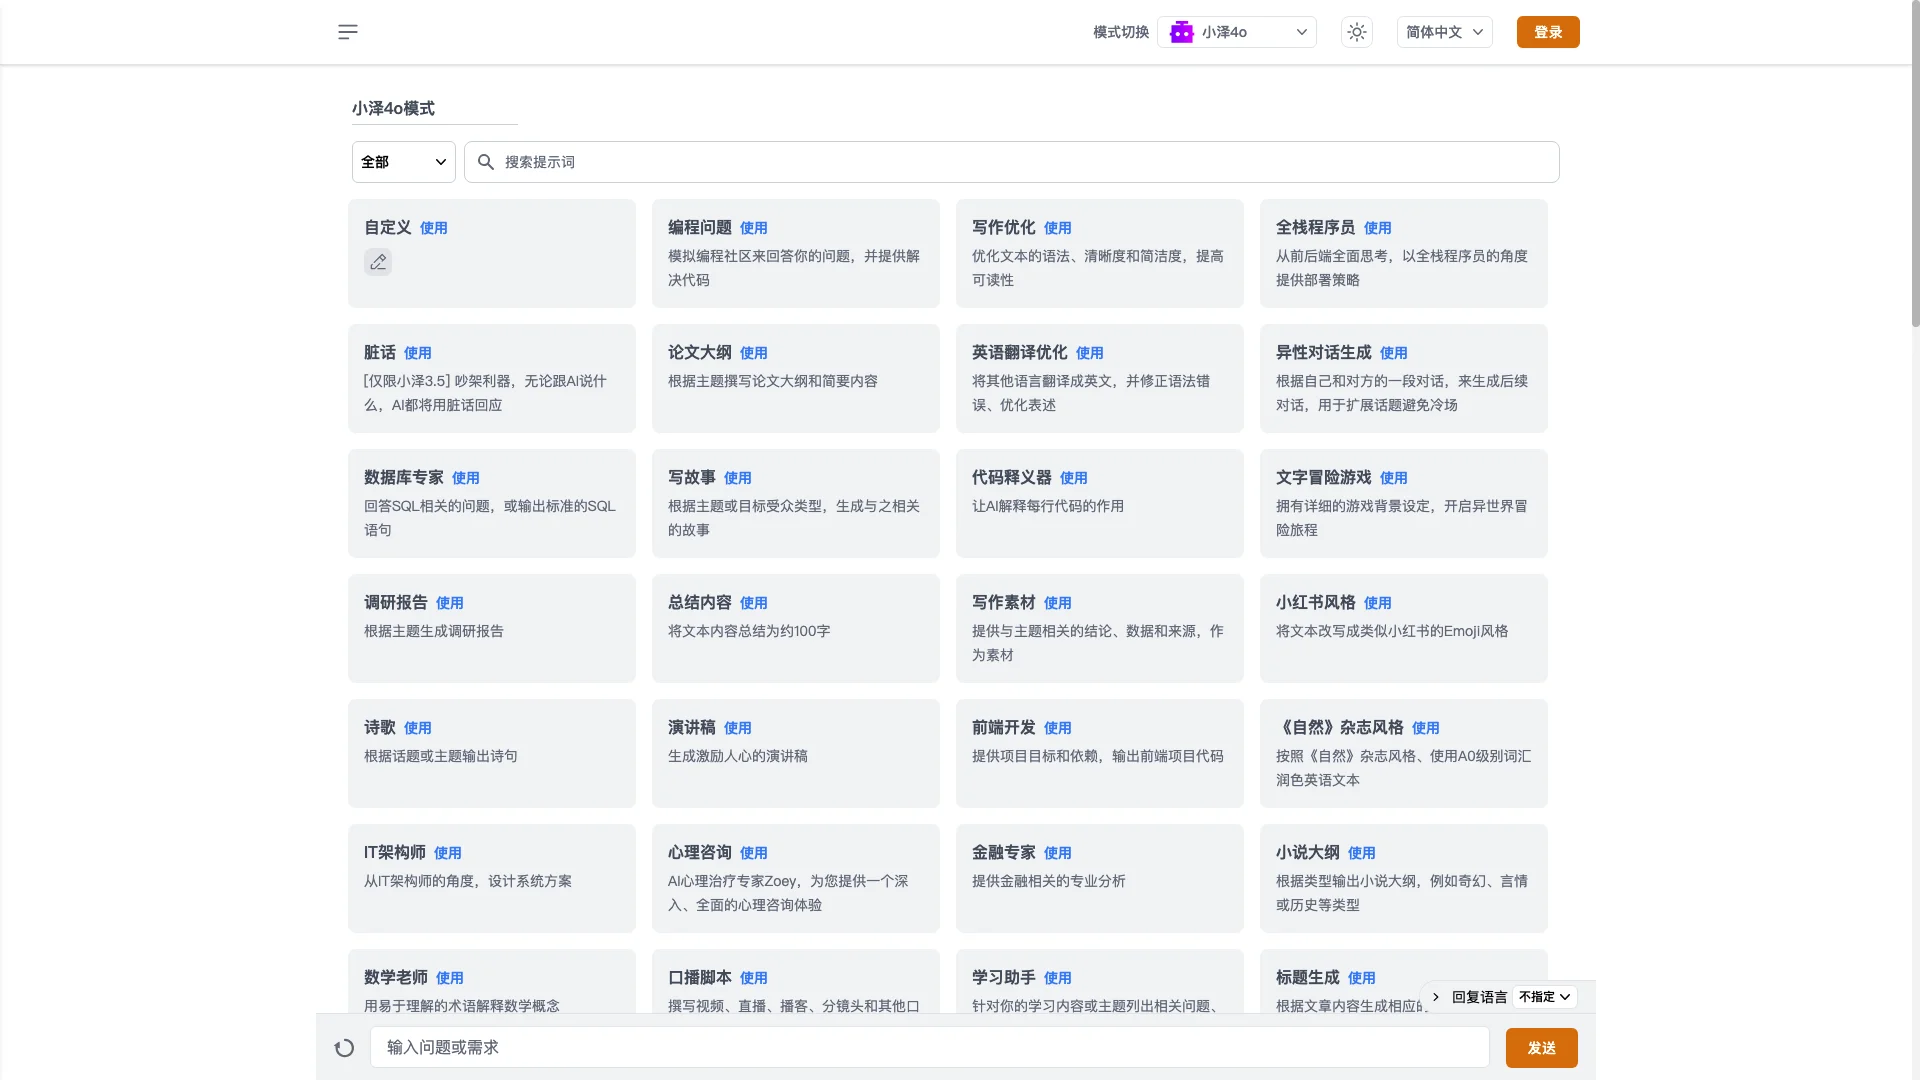Open the hamburger sidebar menu icon
Screen dimensions: 1920x1080
pyautogui.click(x=347, y=32)
